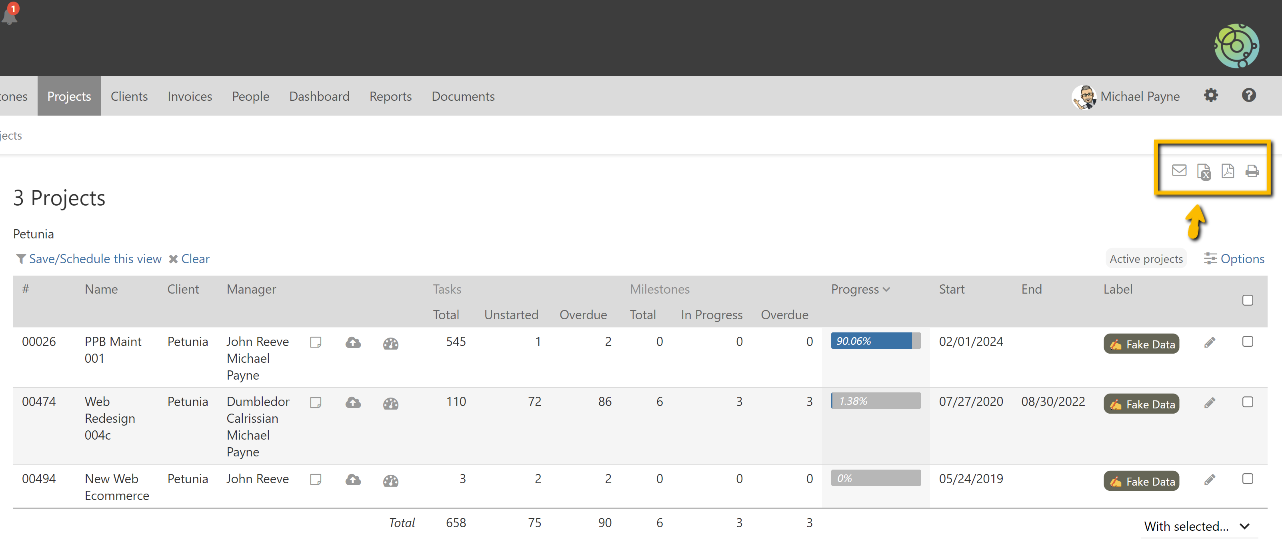Click the email report envelope icon

point(1179,171)
